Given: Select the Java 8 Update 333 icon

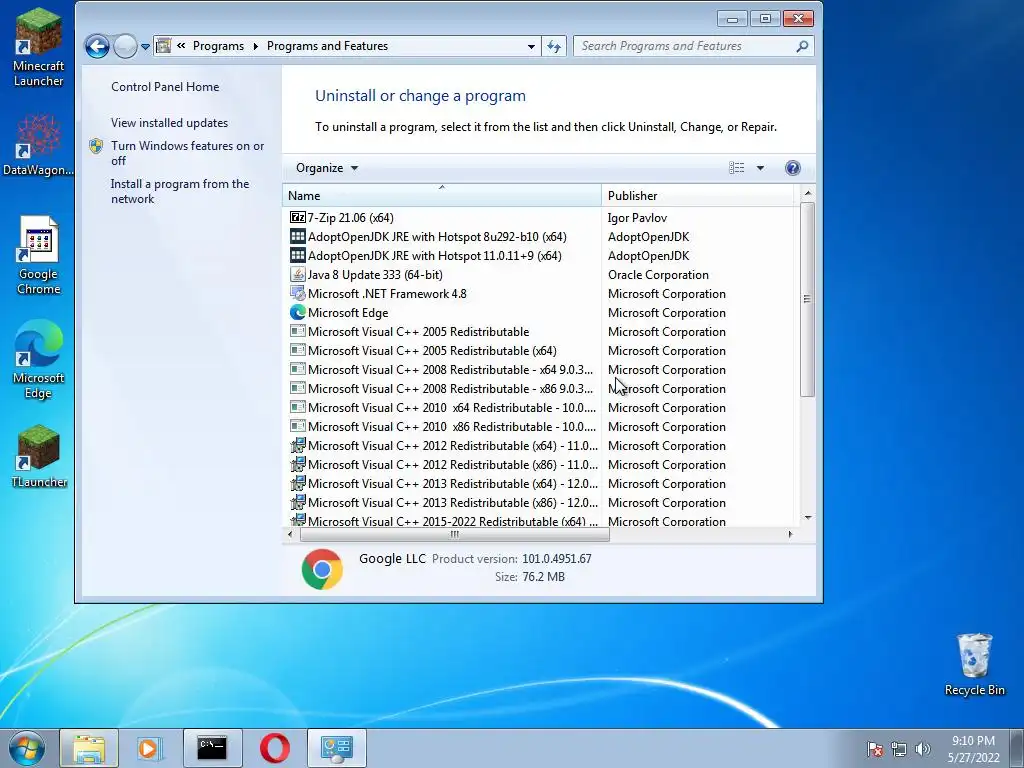Looking at the screenshot, I should pyautogui.click(x=297, y=275).
